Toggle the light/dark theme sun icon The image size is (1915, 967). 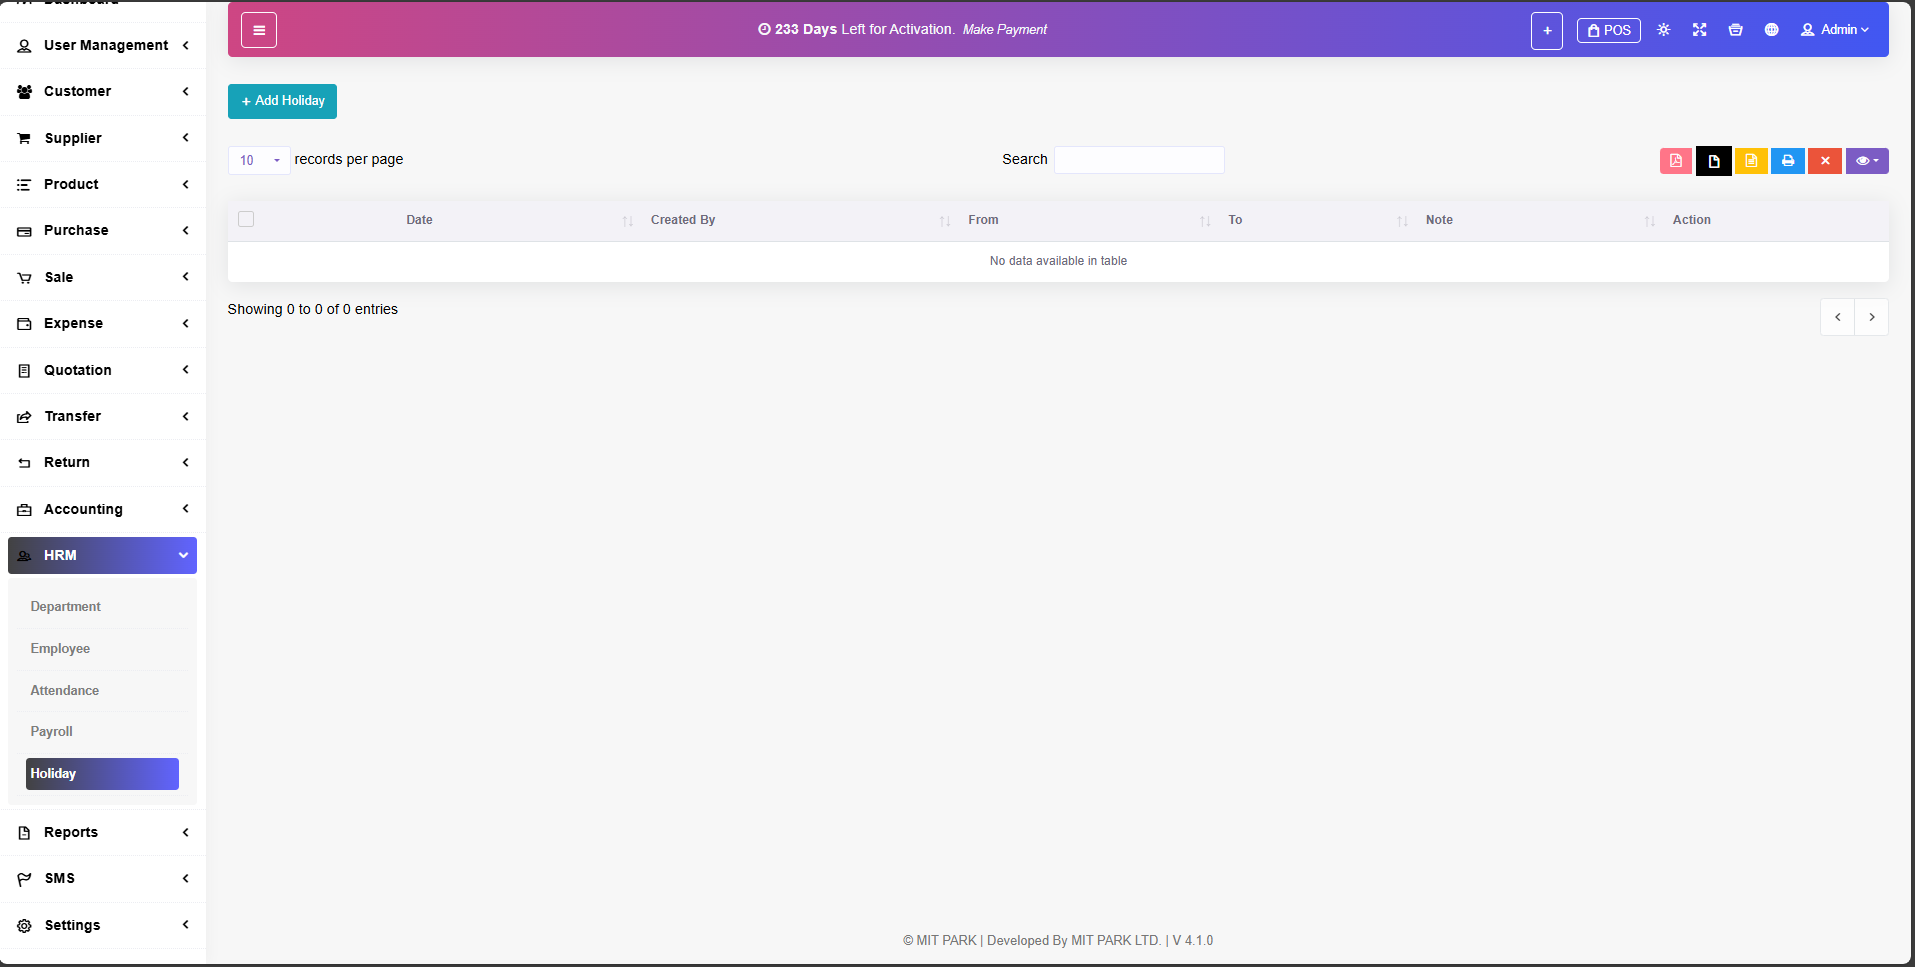1663,30
